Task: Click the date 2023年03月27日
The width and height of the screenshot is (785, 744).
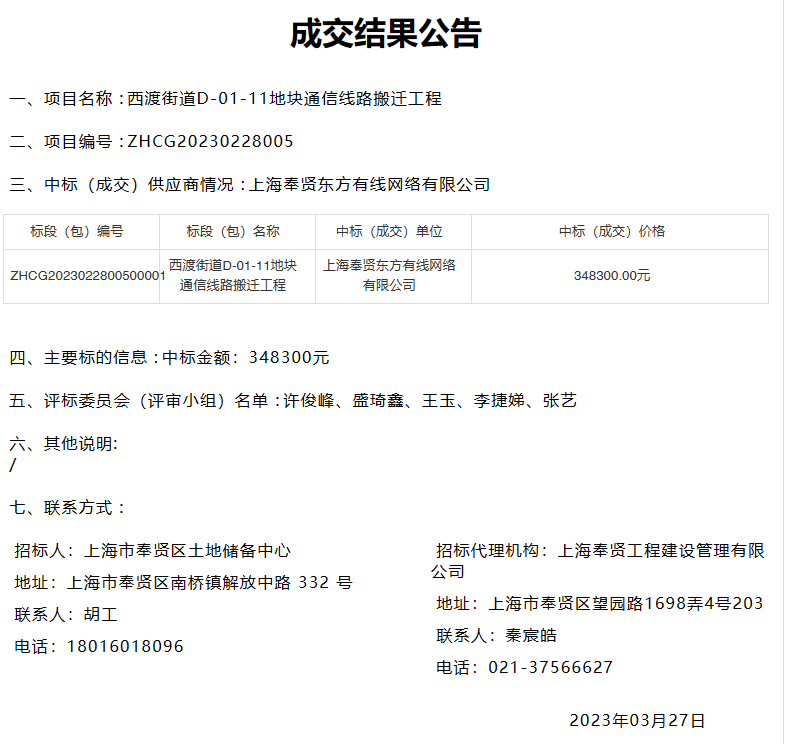Action: [x=637, y=720]
